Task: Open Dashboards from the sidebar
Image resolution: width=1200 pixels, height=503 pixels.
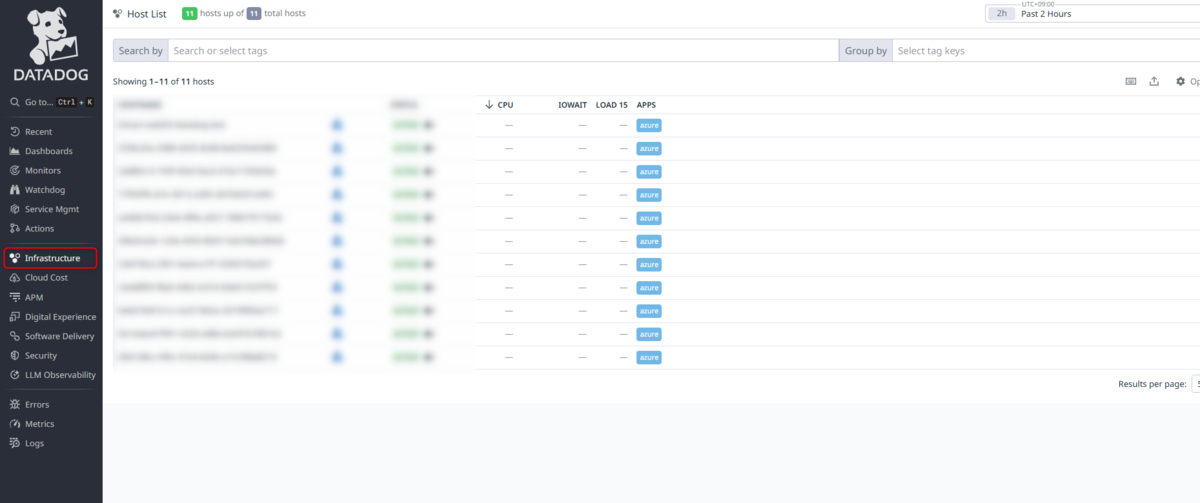Action: point(48,151)
